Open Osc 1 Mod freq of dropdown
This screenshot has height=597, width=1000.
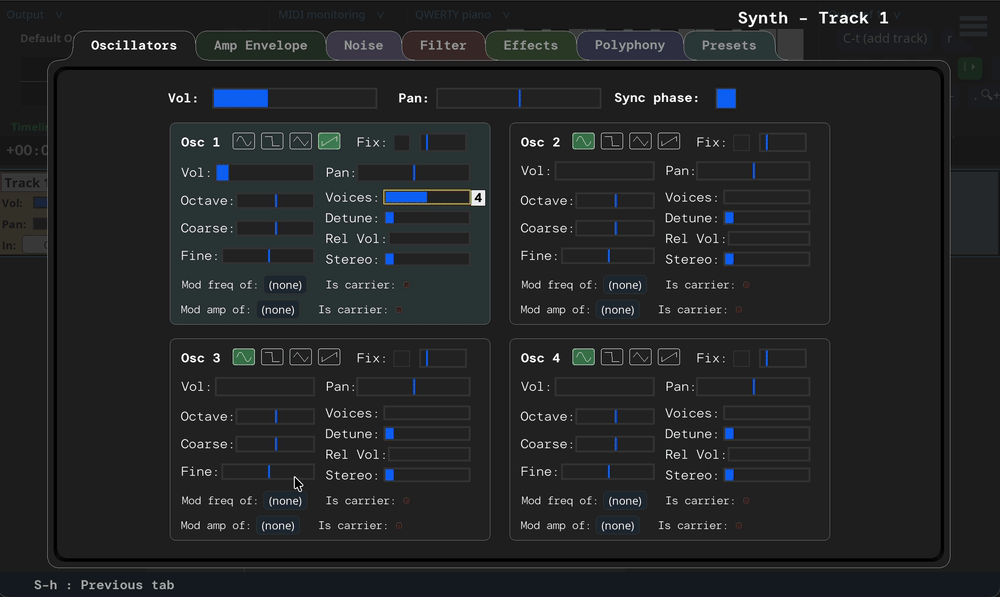coord(285,285)
